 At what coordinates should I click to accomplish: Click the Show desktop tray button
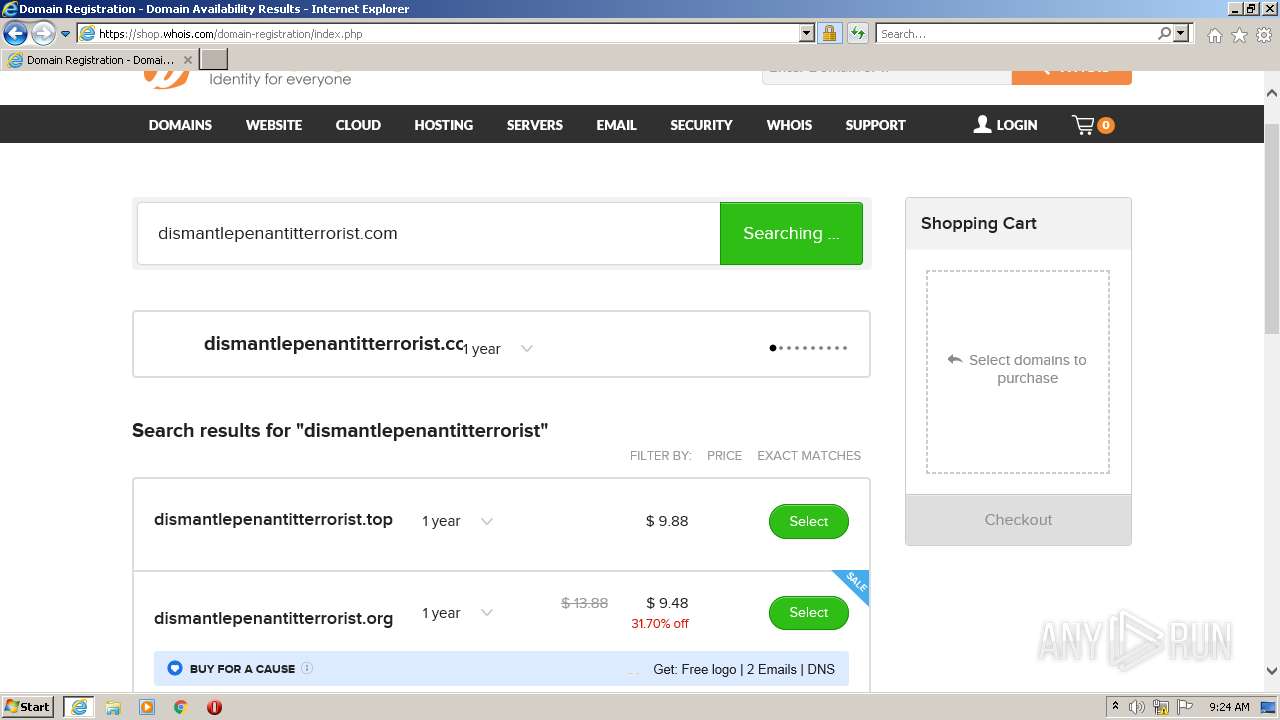(1269, 707)
